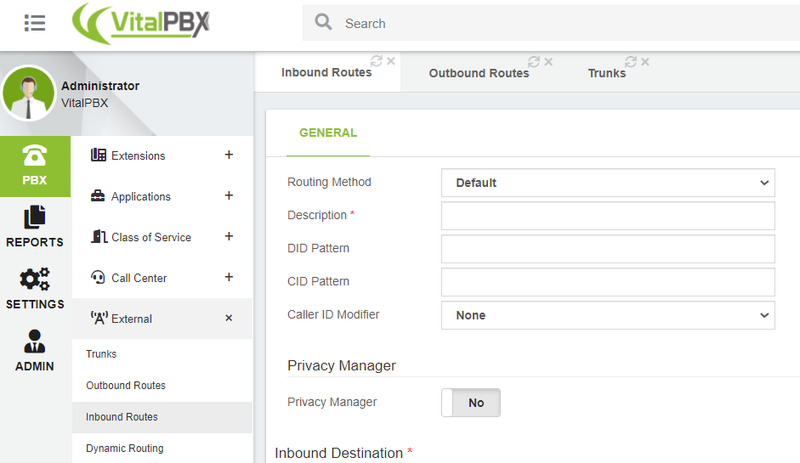Open the ADMIN user icon
This screenshot has height=463, width=800.
[35, 341]
